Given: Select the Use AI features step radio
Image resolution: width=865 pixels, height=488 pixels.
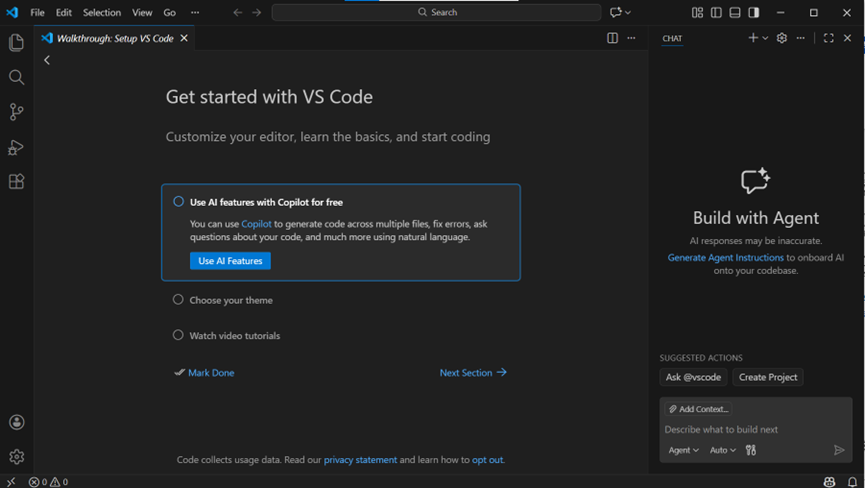Looking at the screenshot, I should pyautogui.click(x=178, y=201).
